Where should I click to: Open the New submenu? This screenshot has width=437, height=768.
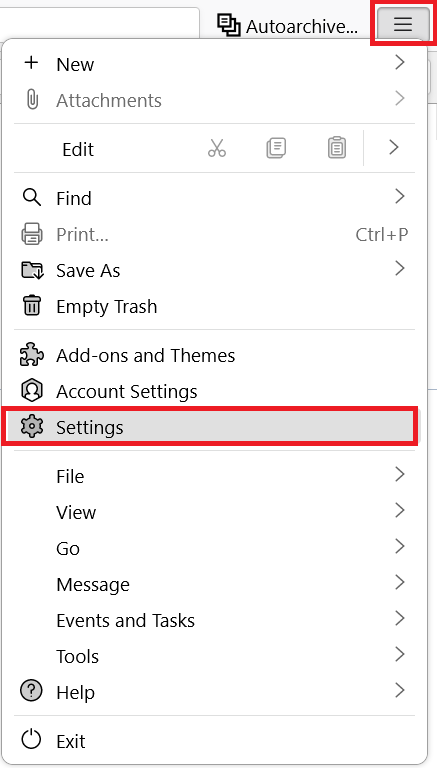click(x=215, y=64)
